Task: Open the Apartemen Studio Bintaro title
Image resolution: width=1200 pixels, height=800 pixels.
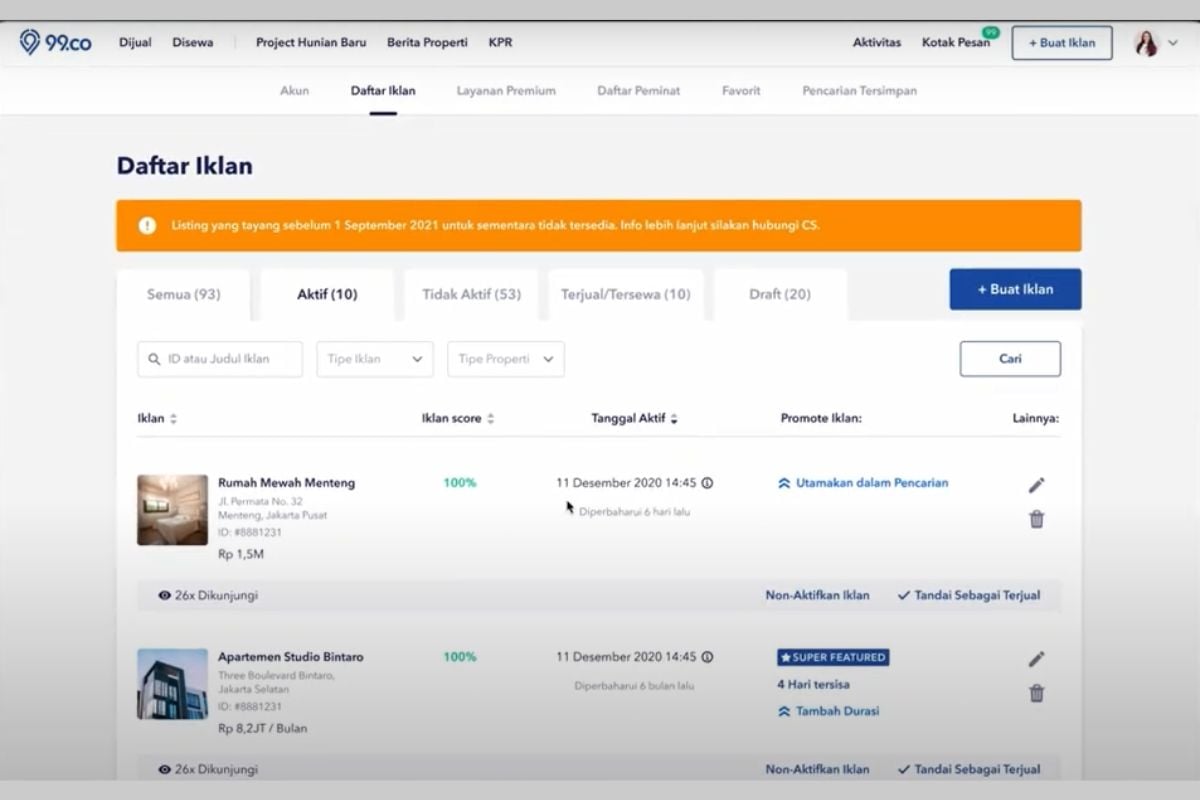Action: pyautogui.click(x=291, y=657)
